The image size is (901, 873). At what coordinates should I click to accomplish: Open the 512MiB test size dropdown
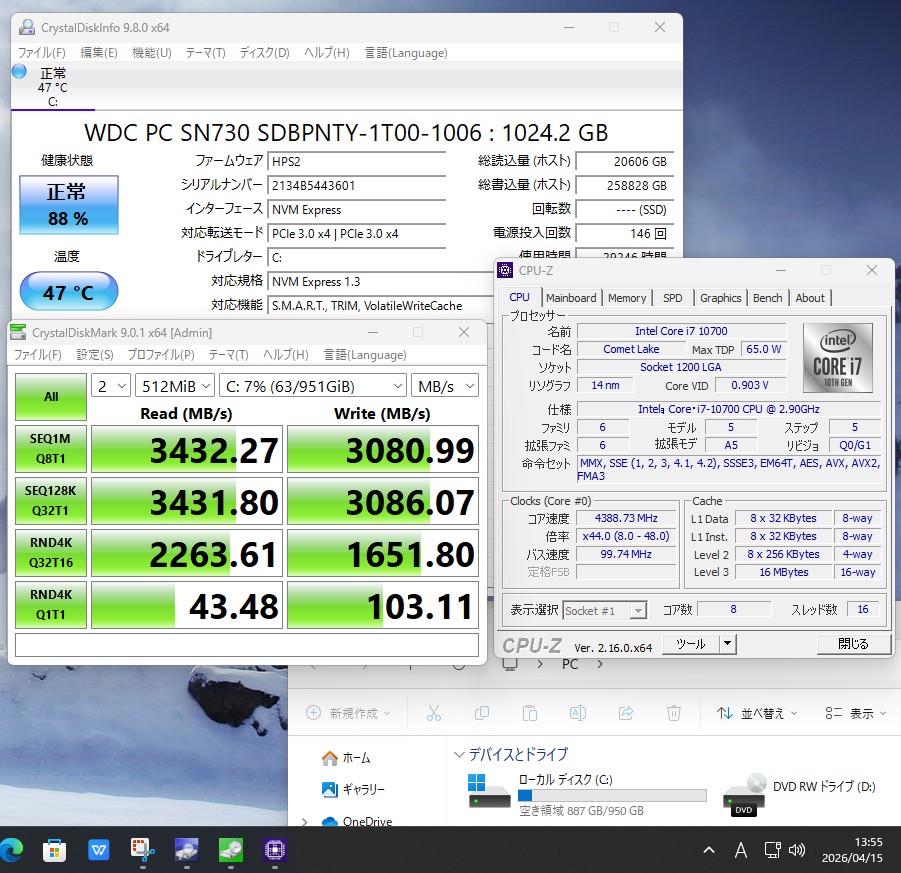pos(177,386)
